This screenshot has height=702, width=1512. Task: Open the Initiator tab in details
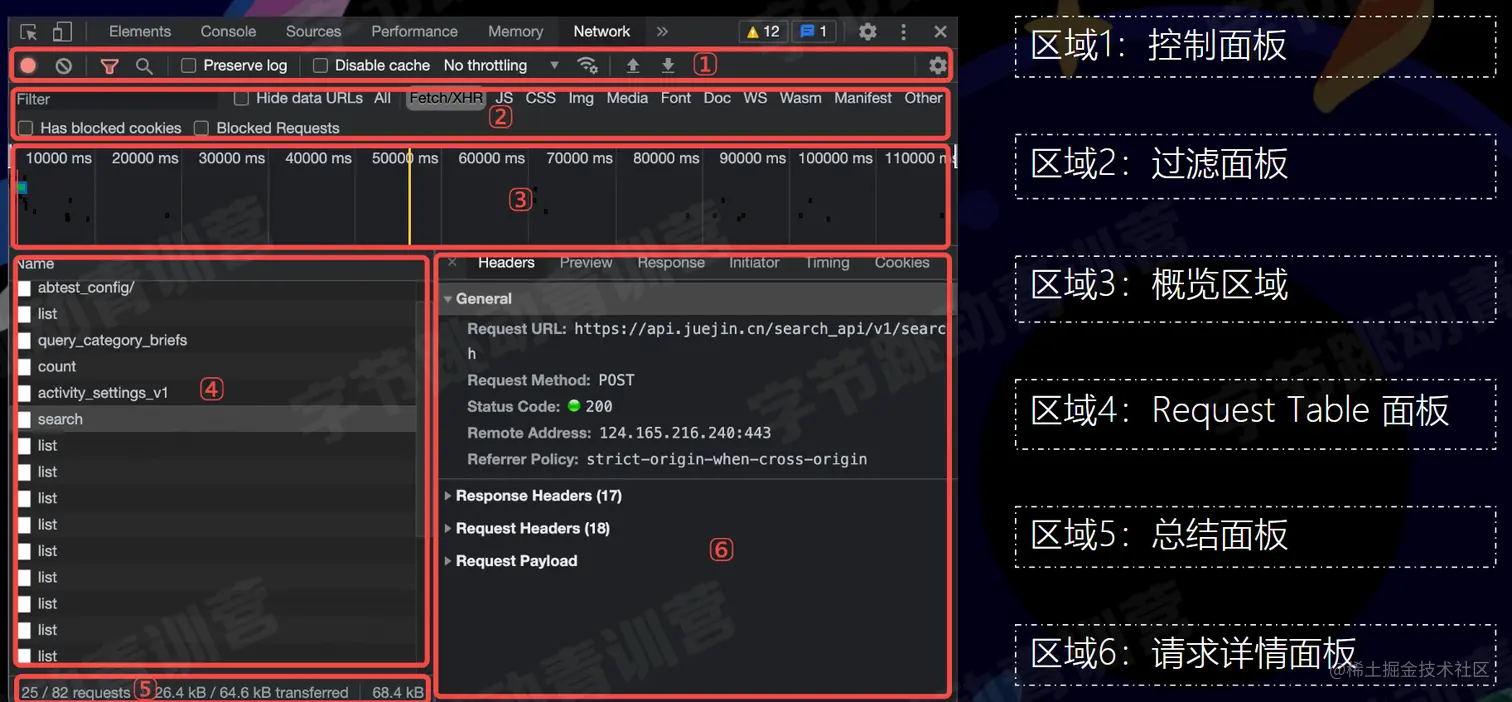click(x=754, y=263)
